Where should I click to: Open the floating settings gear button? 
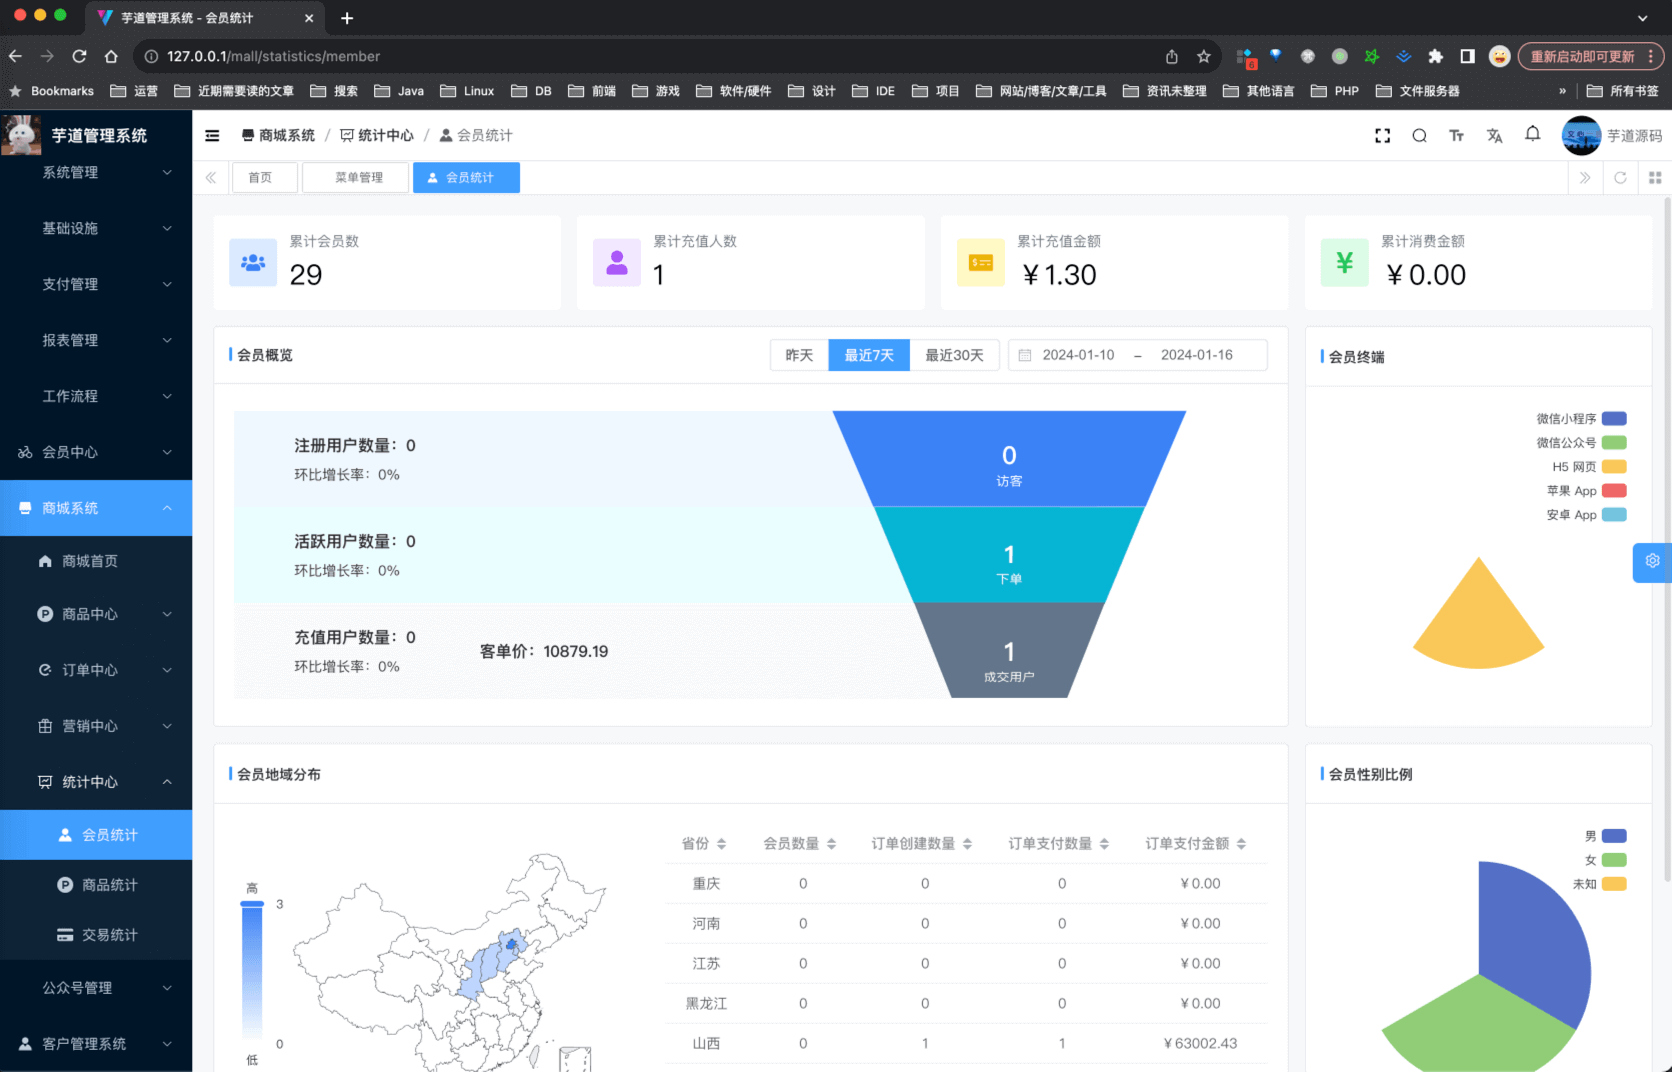1652,561
